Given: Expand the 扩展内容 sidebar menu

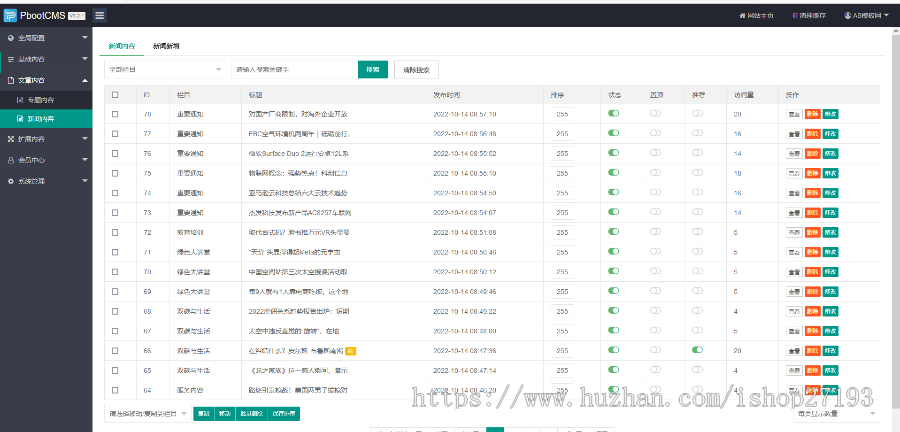Looking at the screenshot, I should click(x=46, y=138).
